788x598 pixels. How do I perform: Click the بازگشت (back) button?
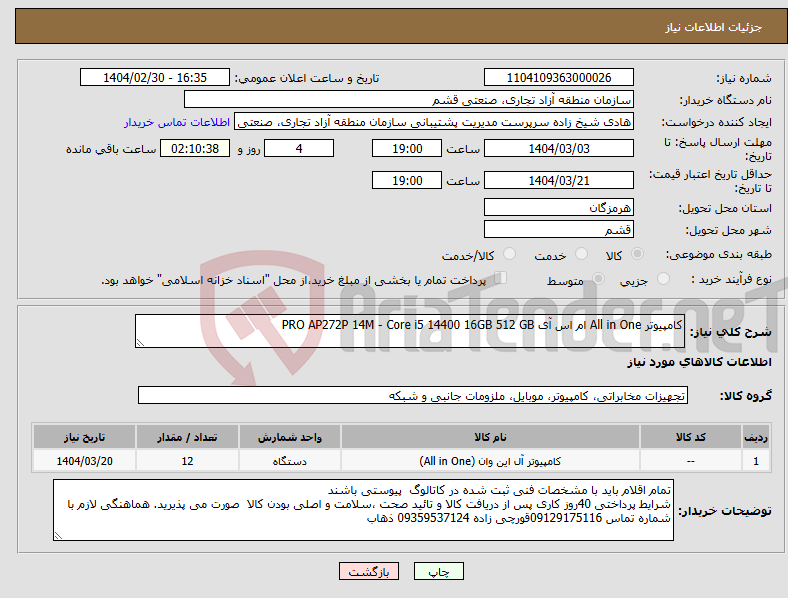coord(369,571)
